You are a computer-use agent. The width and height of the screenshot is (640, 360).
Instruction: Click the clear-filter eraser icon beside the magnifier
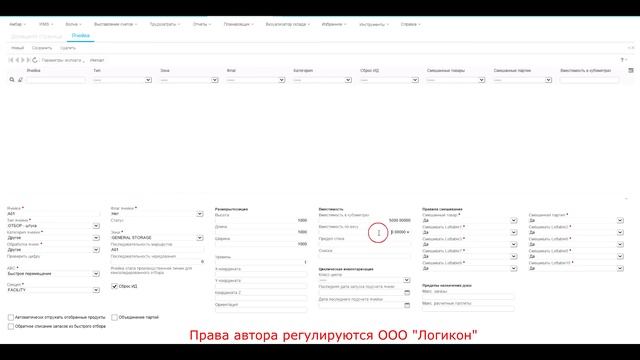pos(20,80)
